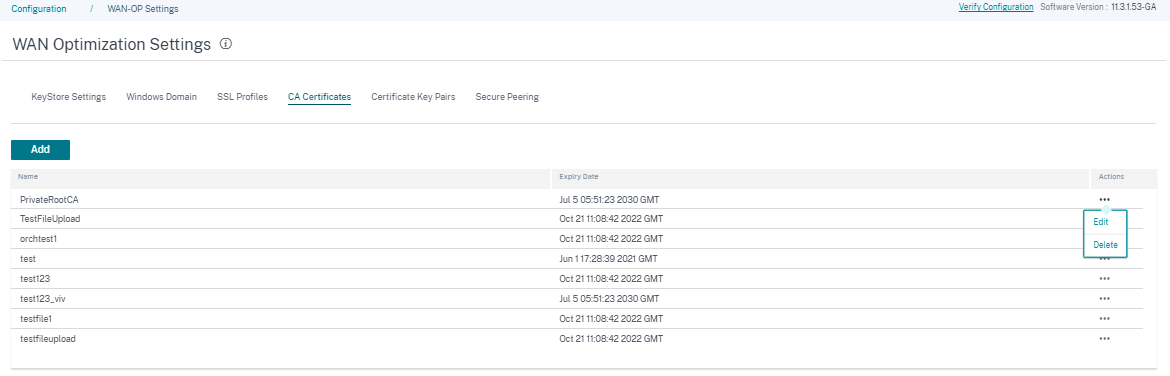Screen dimensions: 1170x376
Task: Select the lowercase testfileupload certificate name
Action: pyautogui.click(x=48, y=339)
